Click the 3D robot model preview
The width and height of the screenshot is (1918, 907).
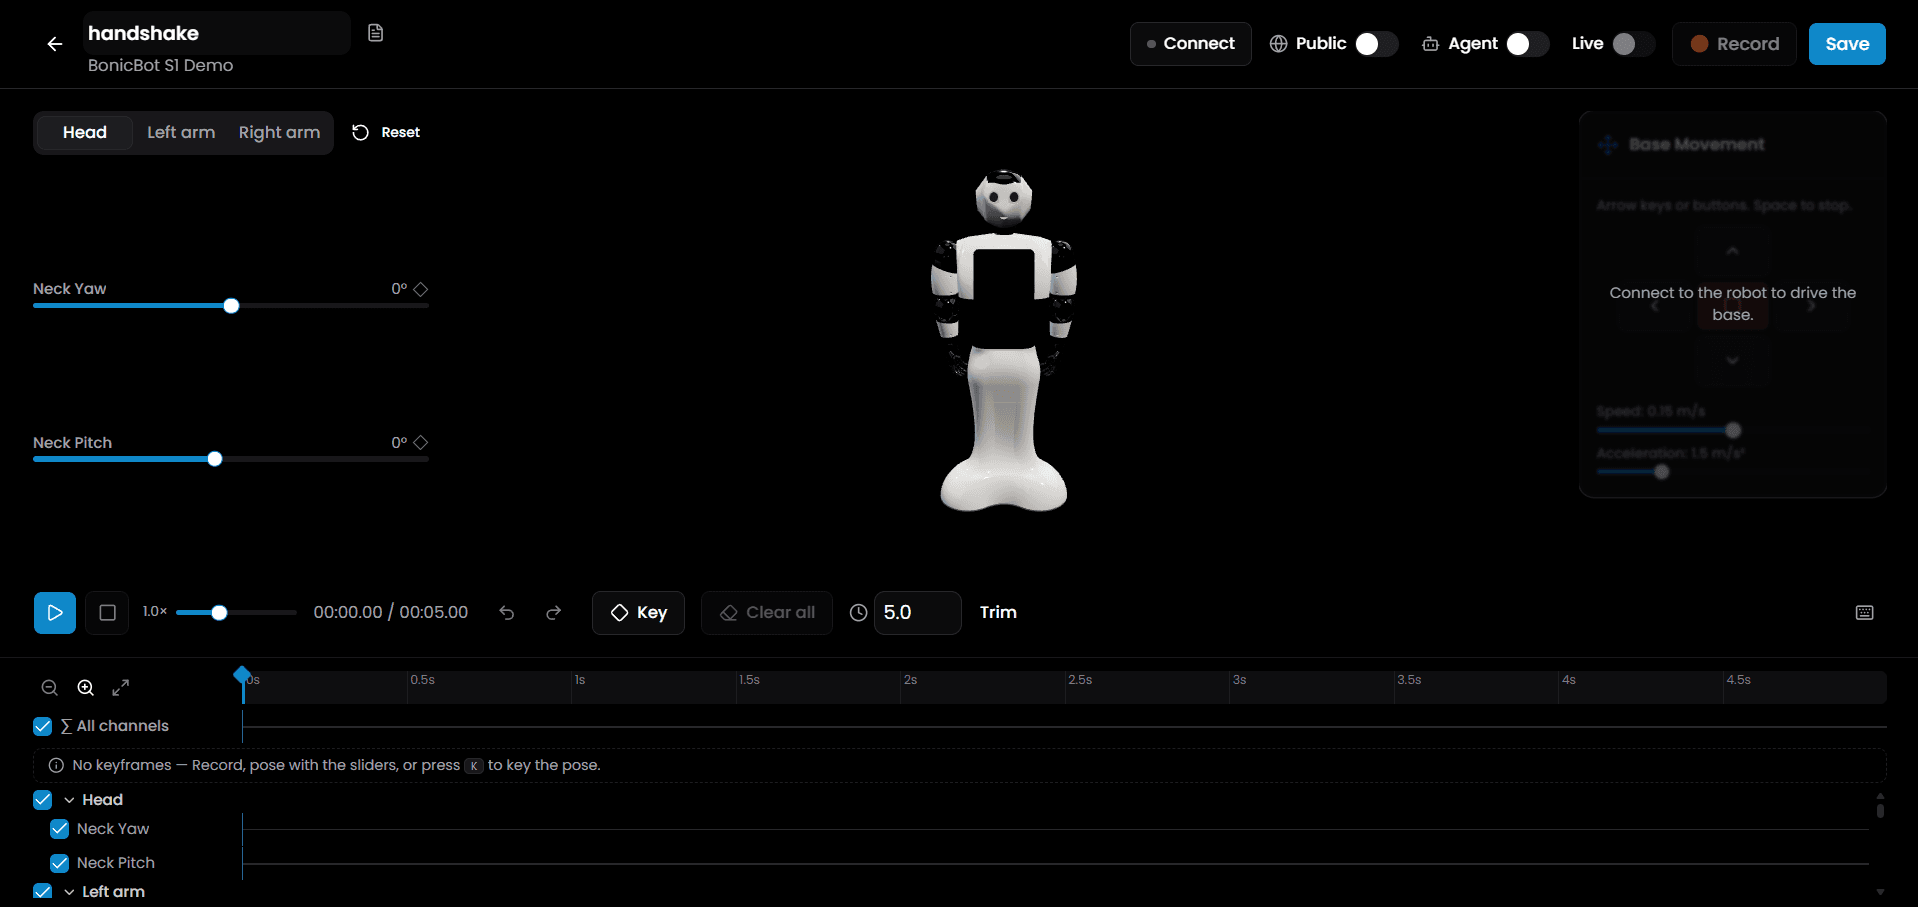click(1004, 341)
